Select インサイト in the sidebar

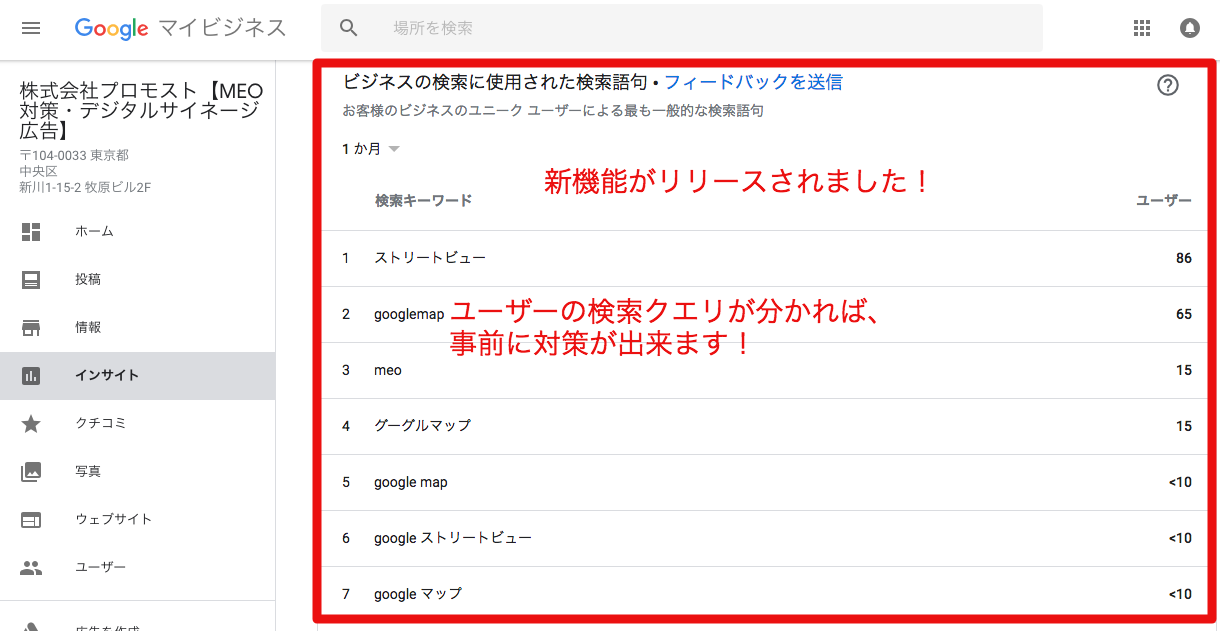tap(137, 375)
